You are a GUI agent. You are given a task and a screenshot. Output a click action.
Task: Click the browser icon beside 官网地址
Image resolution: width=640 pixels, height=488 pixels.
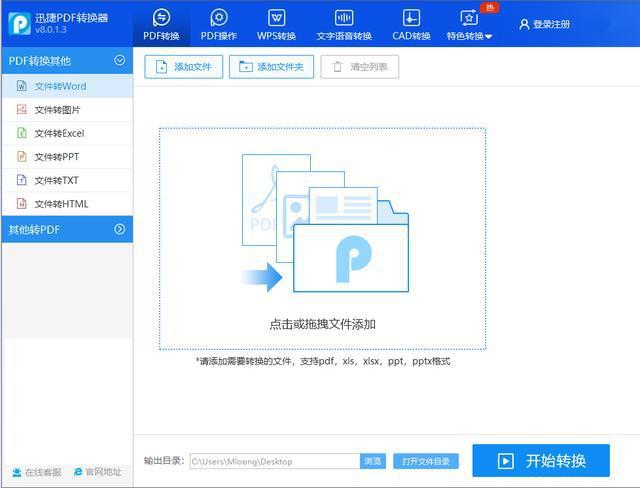[x=78, y=472]
